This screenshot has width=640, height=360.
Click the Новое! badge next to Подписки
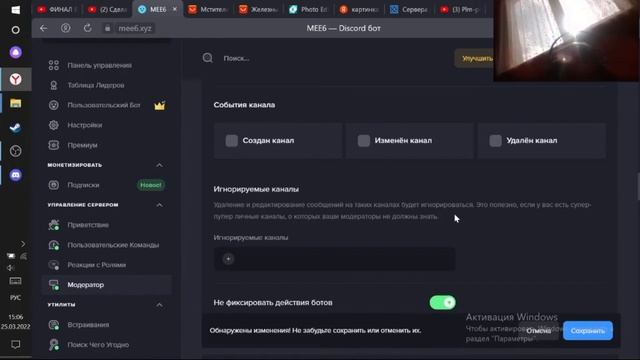(151, 185)
